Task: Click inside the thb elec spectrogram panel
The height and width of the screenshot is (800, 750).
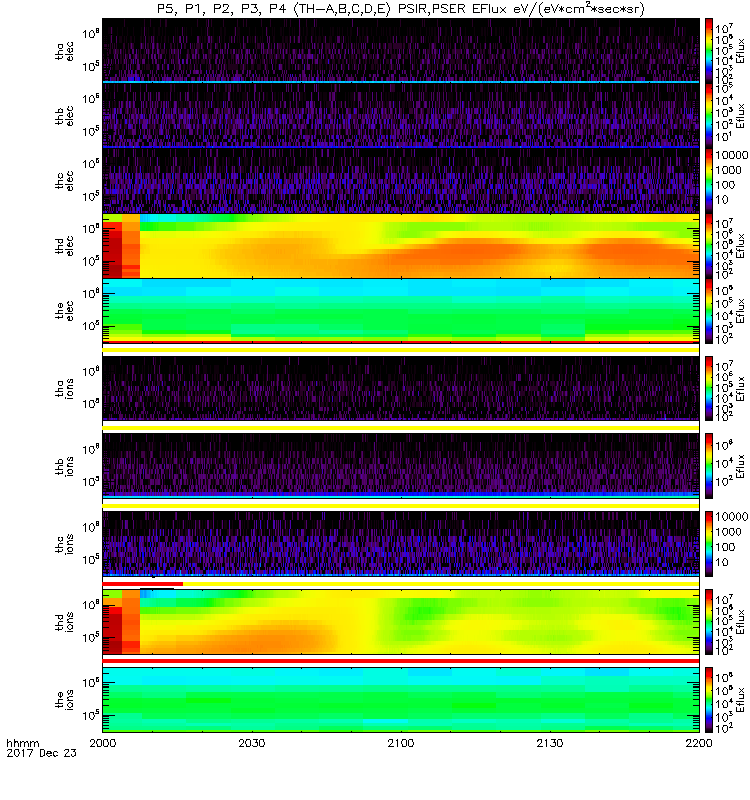Action: tap(401, 116)
